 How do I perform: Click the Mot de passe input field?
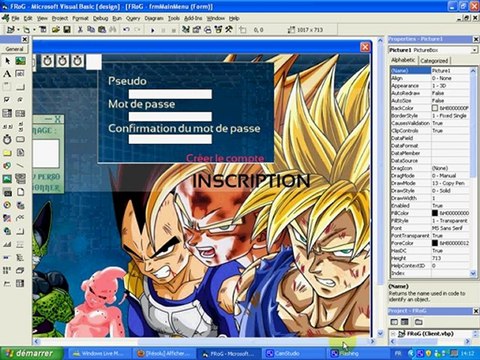click(x=170, y=117)
